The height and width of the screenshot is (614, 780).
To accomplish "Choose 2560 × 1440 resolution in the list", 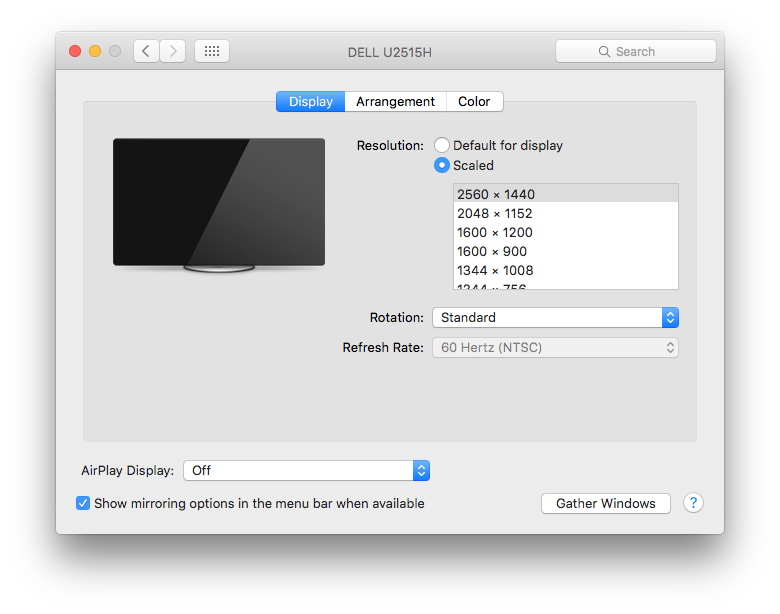I will [566, 194].
